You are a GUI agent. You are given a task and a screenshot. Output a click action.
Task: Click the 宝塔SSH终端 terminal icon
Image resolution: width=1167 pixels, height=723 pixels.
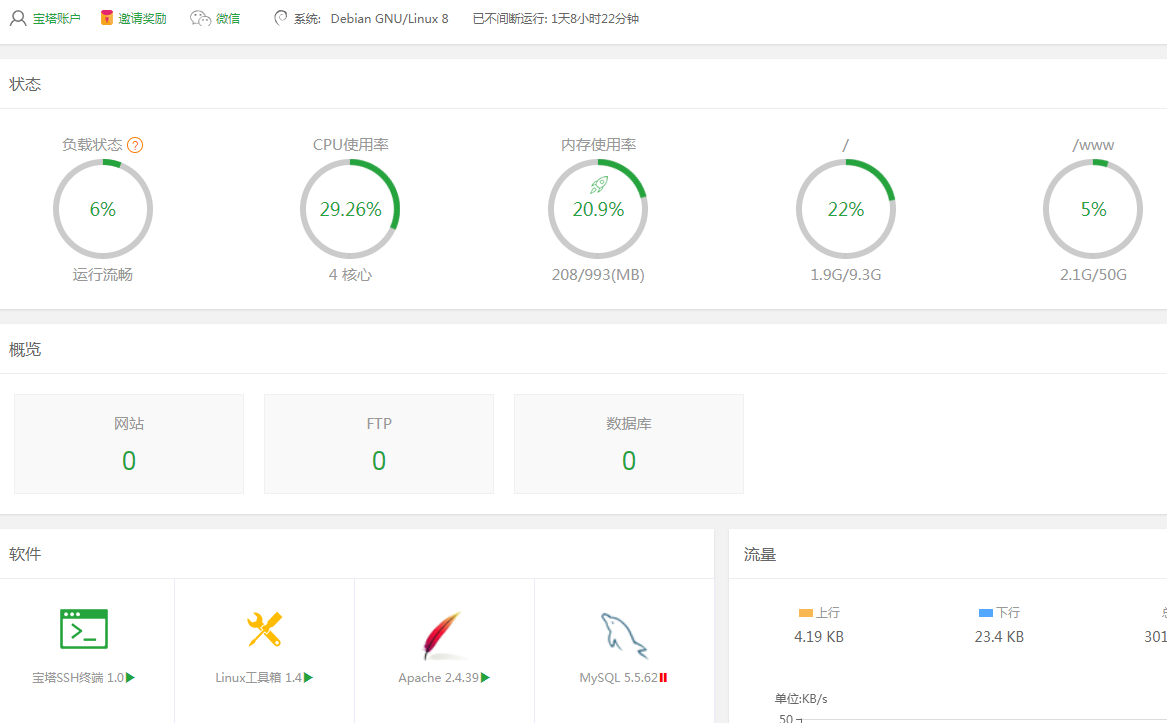84,629
